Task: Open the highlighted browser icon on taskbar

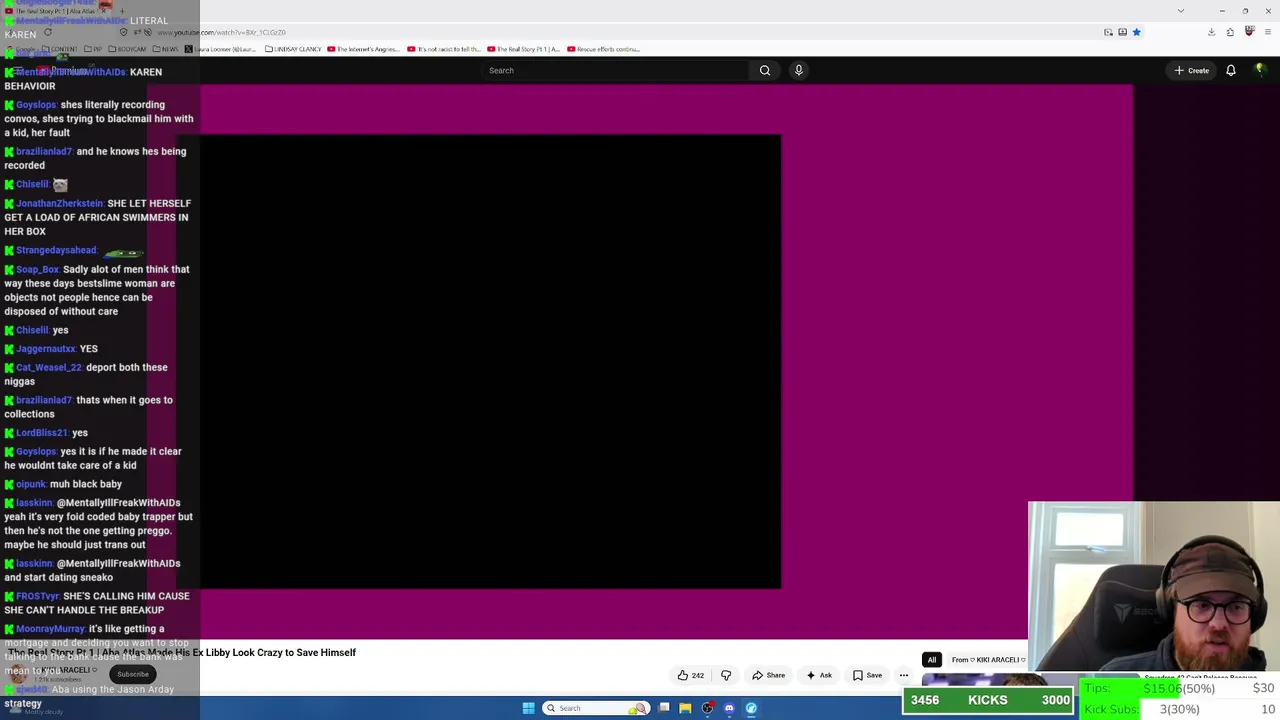Action: (x=751, y=708)
